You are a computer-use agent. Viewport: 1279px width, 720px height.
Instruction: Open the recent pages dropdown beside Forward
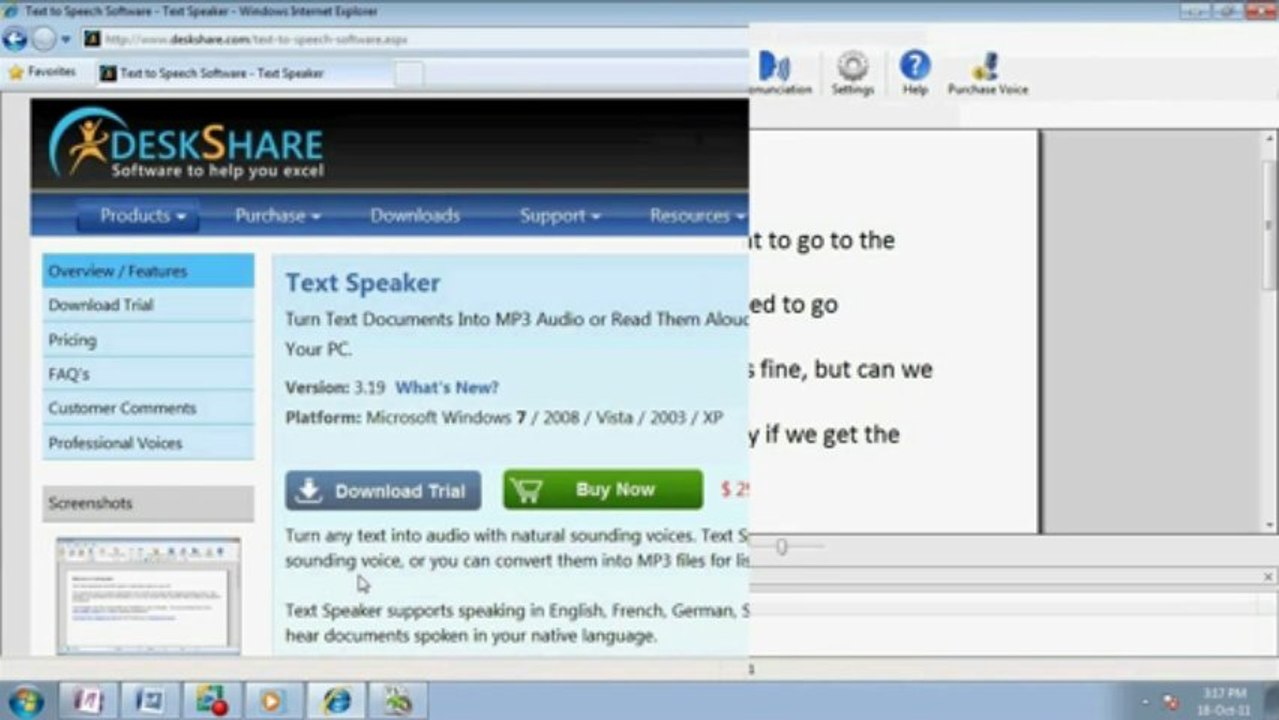tap(66, 40)
